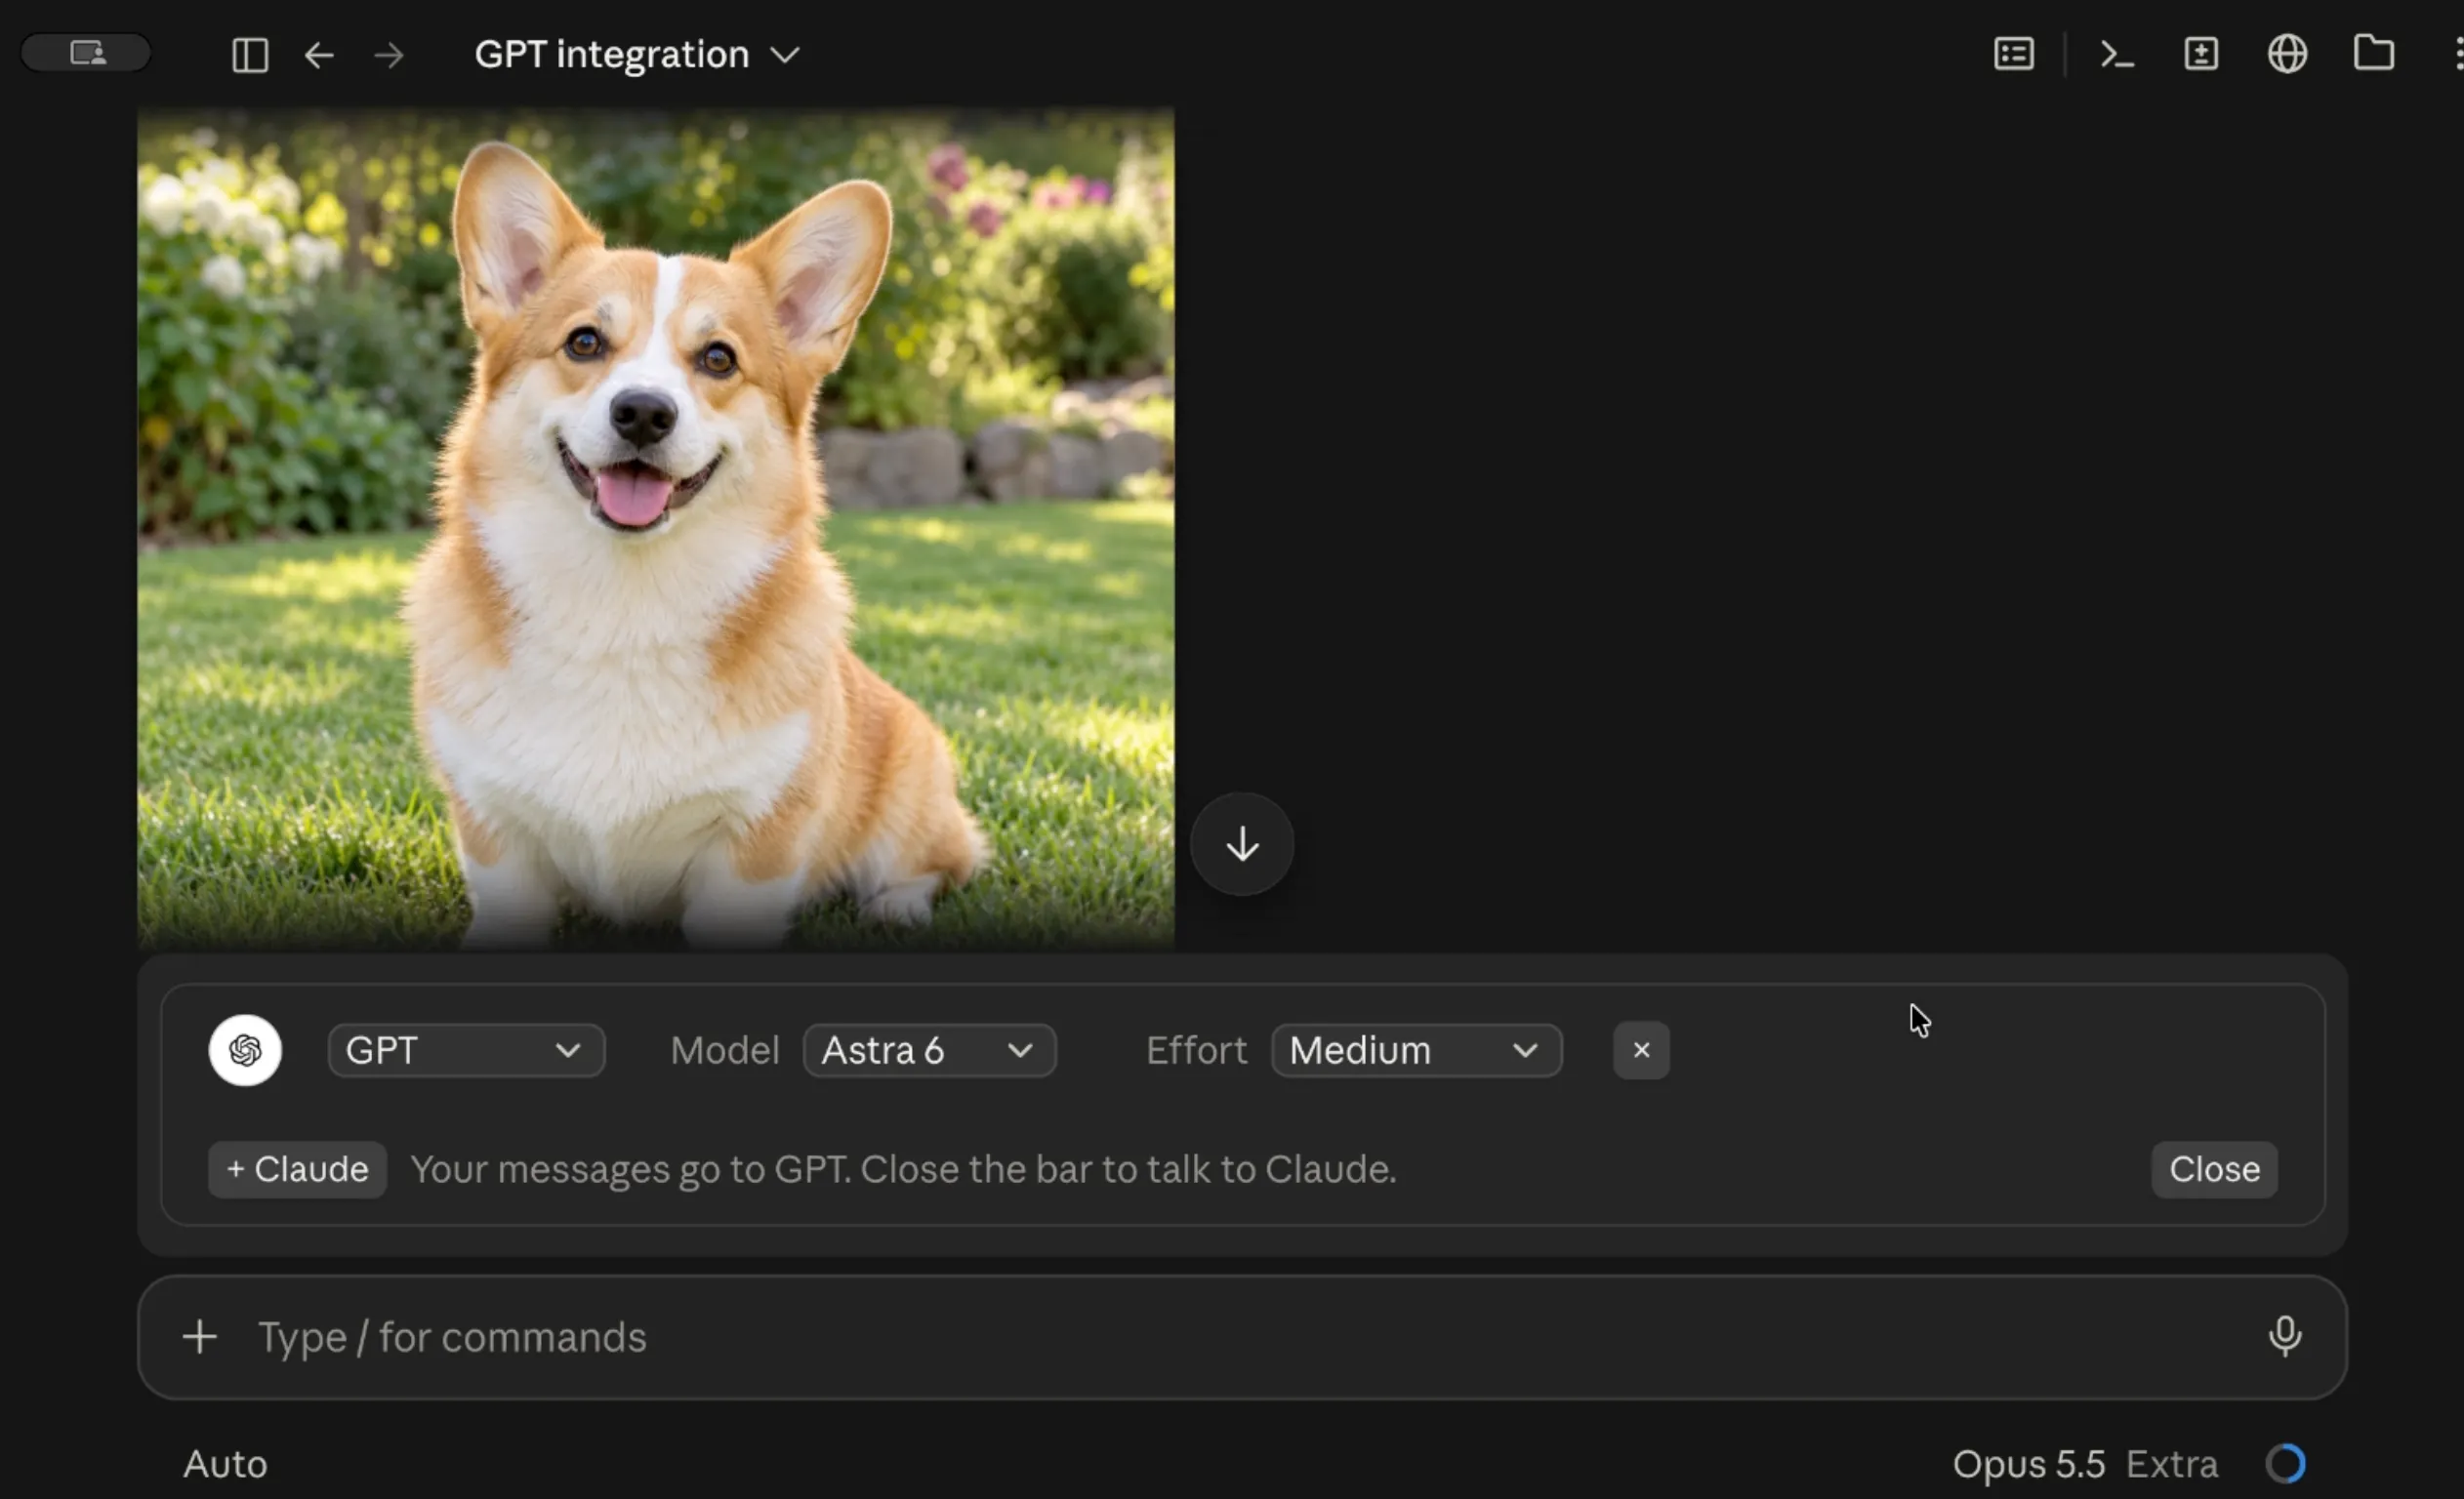Click the plus attachment icon in the message box
Screen dimensions: 2464x1499
click(200, 1337)
